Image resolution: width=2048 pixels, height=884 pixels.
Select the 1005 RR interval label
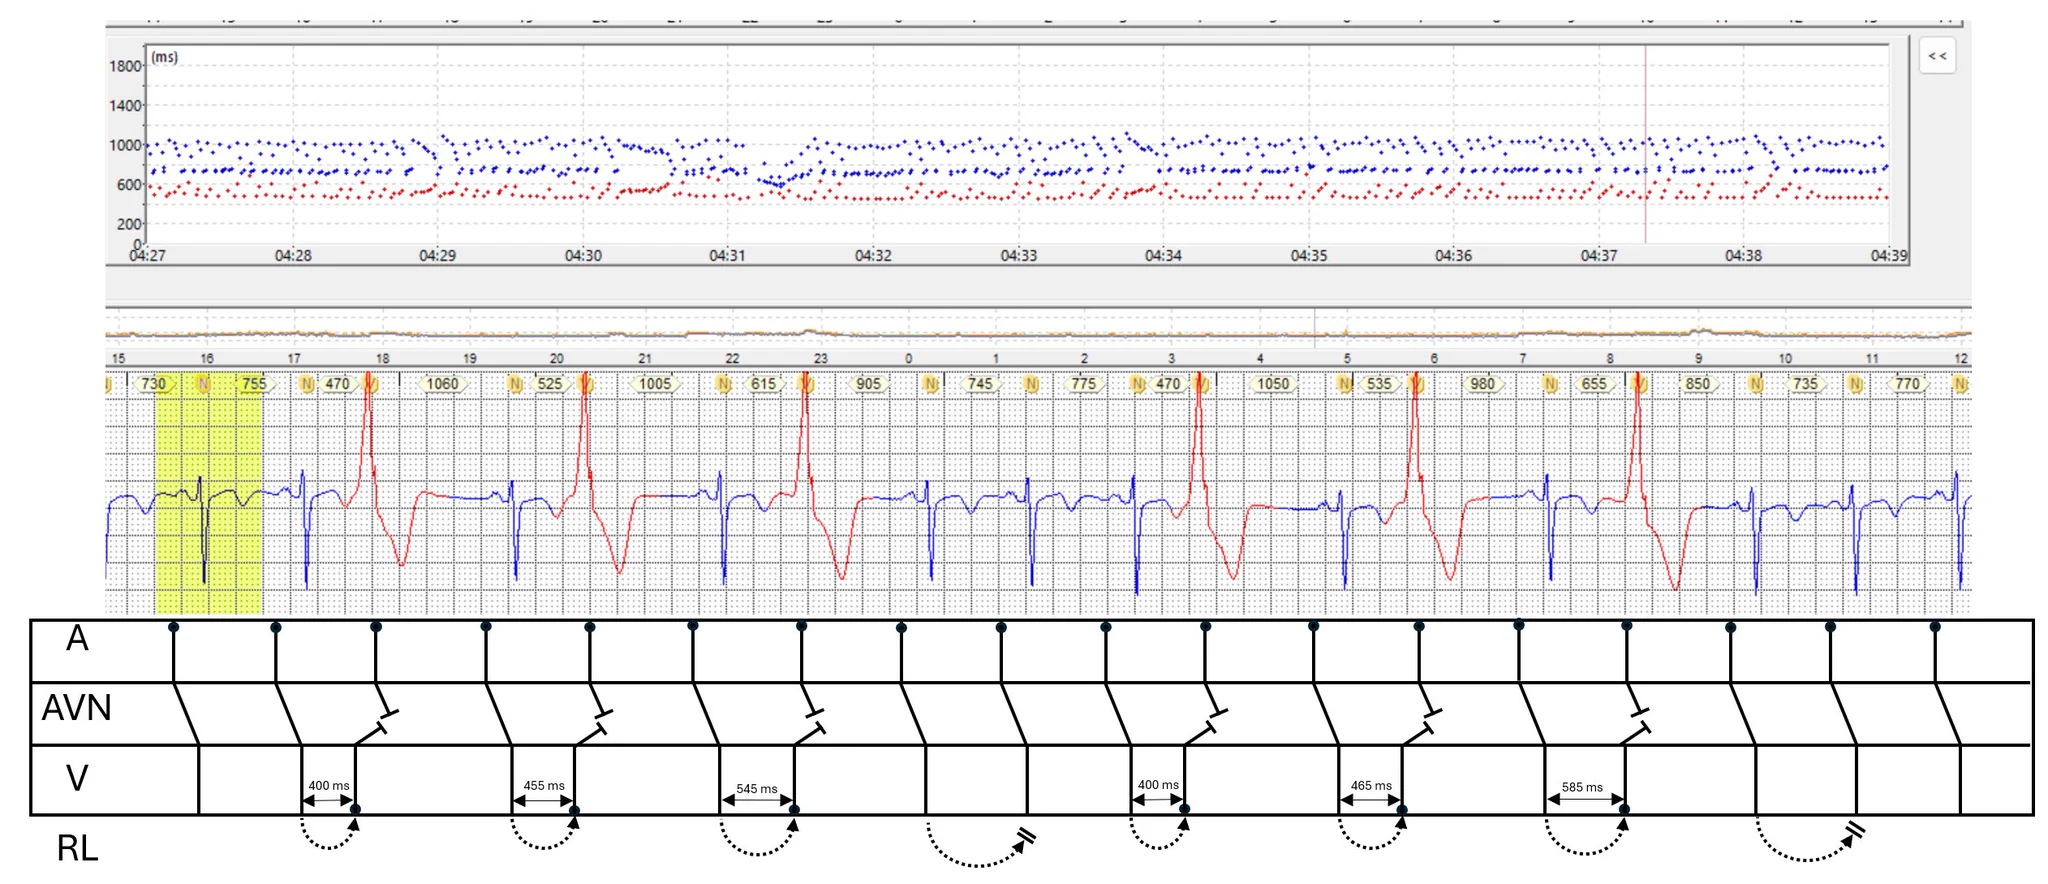point(655,384)
